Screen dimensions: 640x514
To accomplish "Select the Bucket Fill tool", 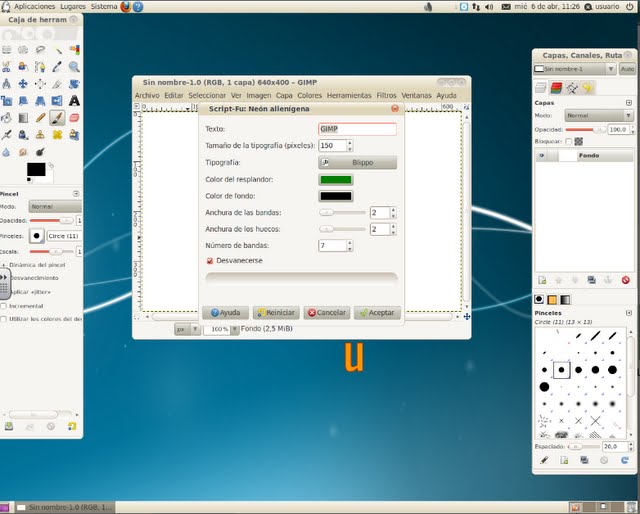I will (6, 118).
